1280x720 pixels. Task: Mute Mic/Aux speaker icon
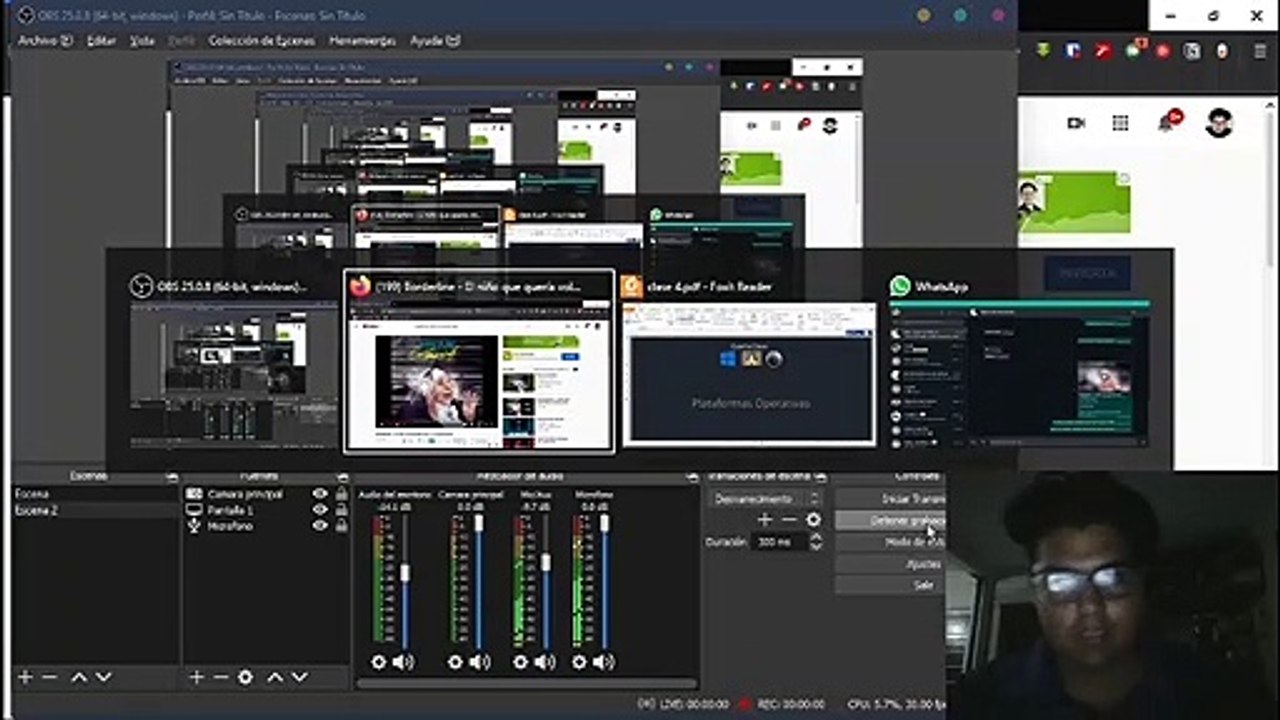[545, 662]
